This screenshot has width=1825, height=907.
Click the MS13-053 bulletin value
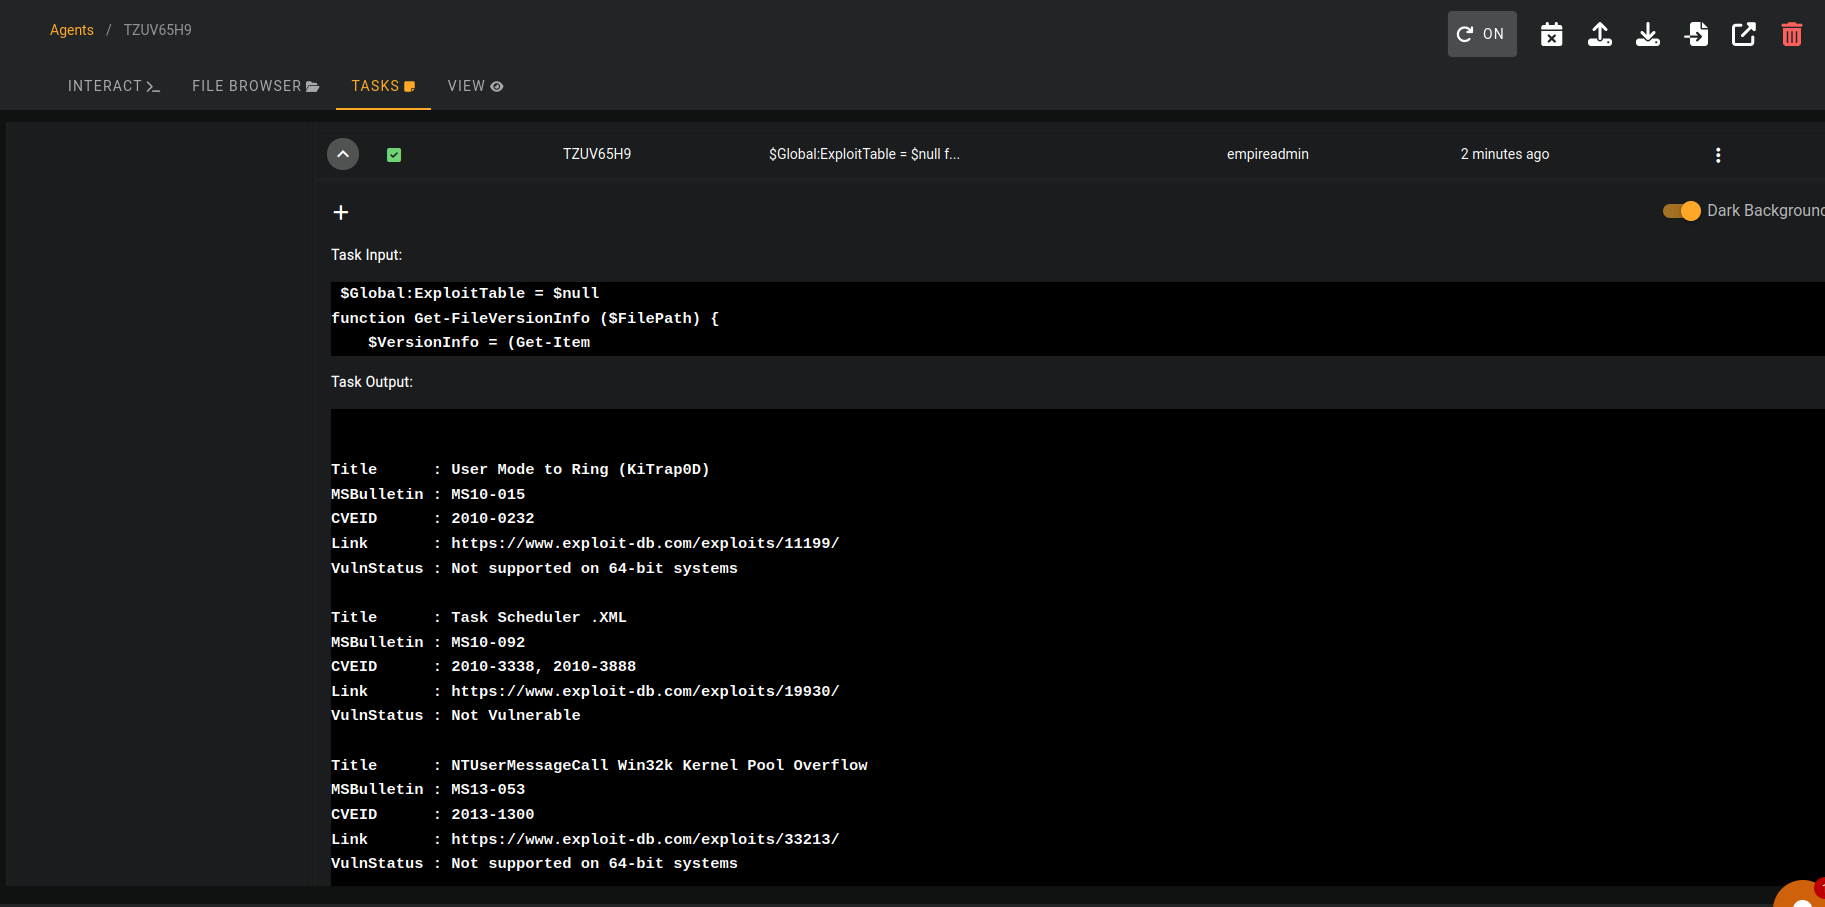click(x=488, y=789)
